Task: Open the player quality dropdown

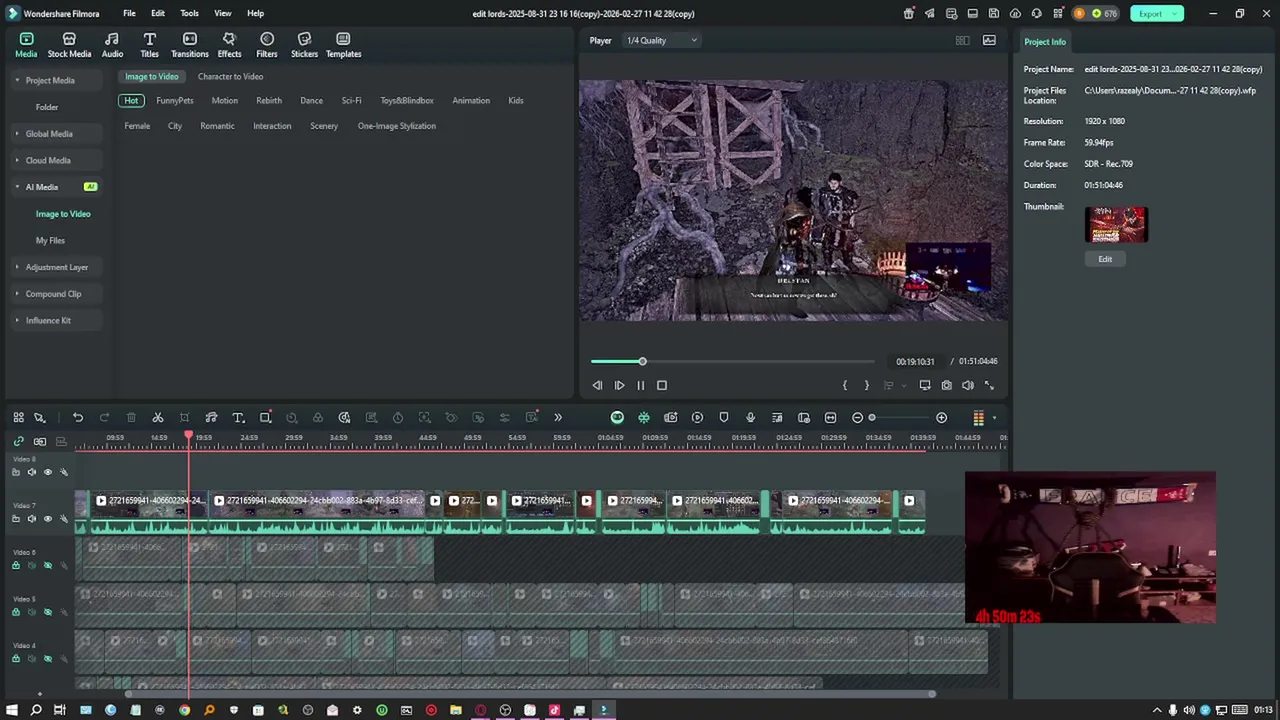Action: coord(661,41)
